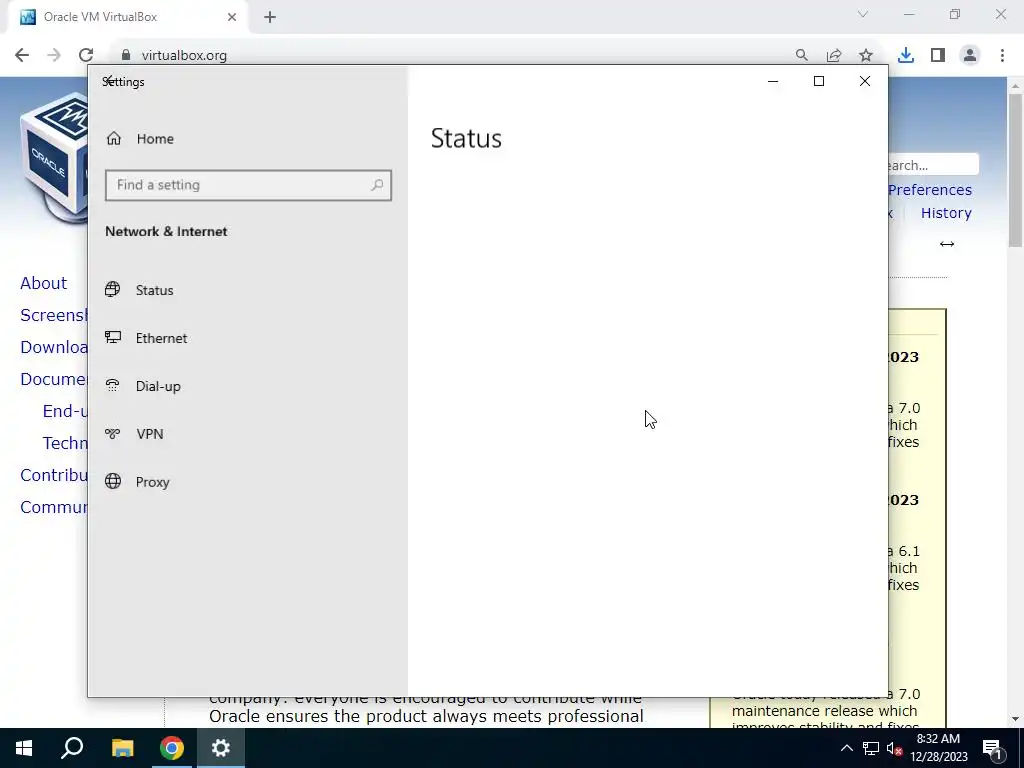The height and width of the screenshot is (768, 1024).
Task: Click the Dial-up phone icon
Action: point(113,385)
